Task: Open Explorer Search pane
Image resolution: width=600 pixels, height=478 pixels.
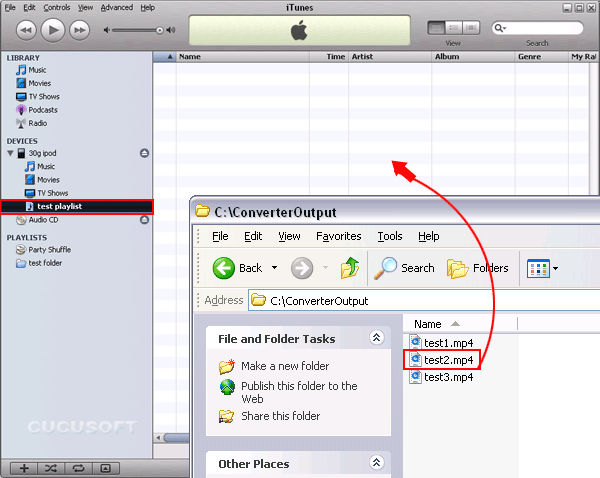Action: [x=404, y=268]
